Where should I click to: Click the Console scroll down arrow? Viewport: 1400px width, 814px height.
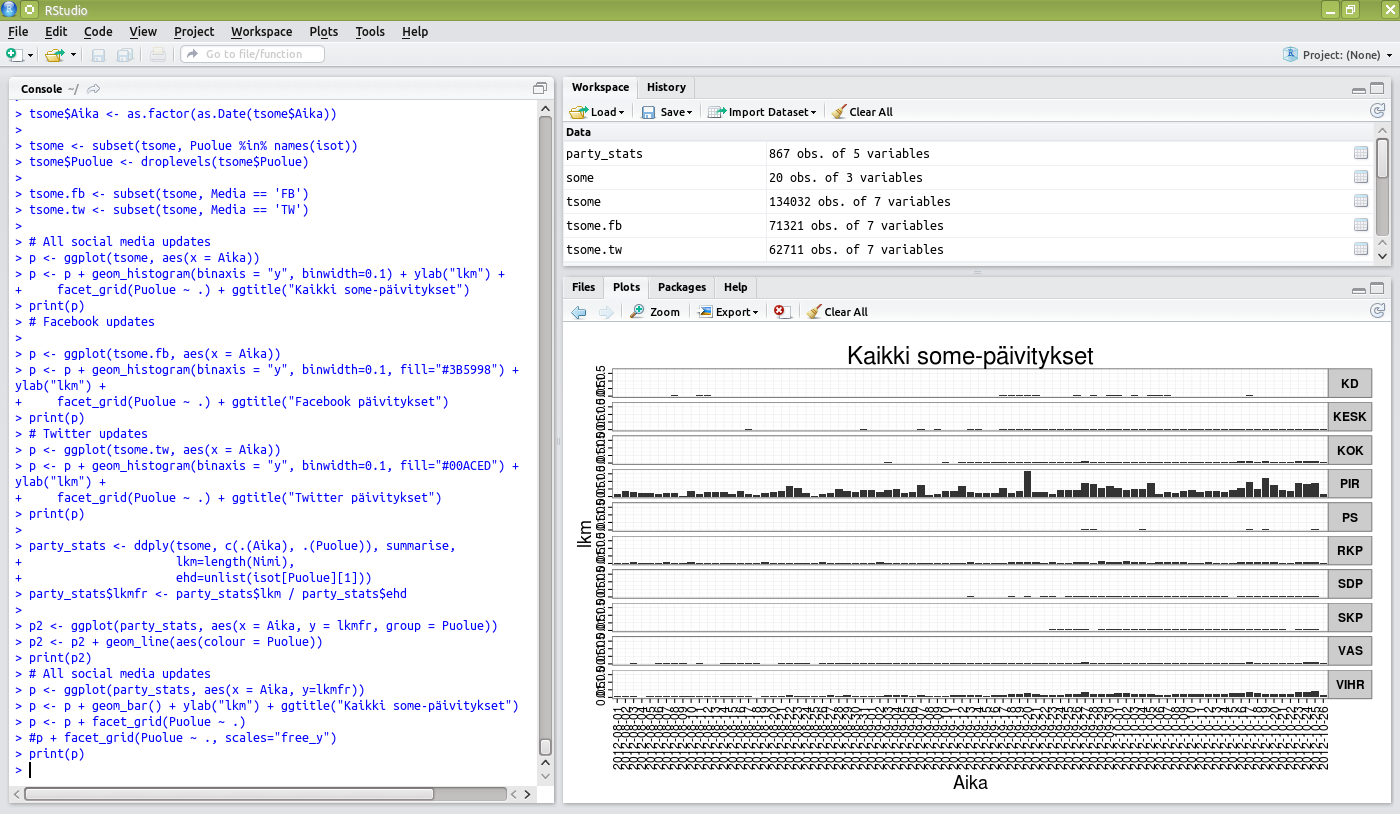coord(545,776)
